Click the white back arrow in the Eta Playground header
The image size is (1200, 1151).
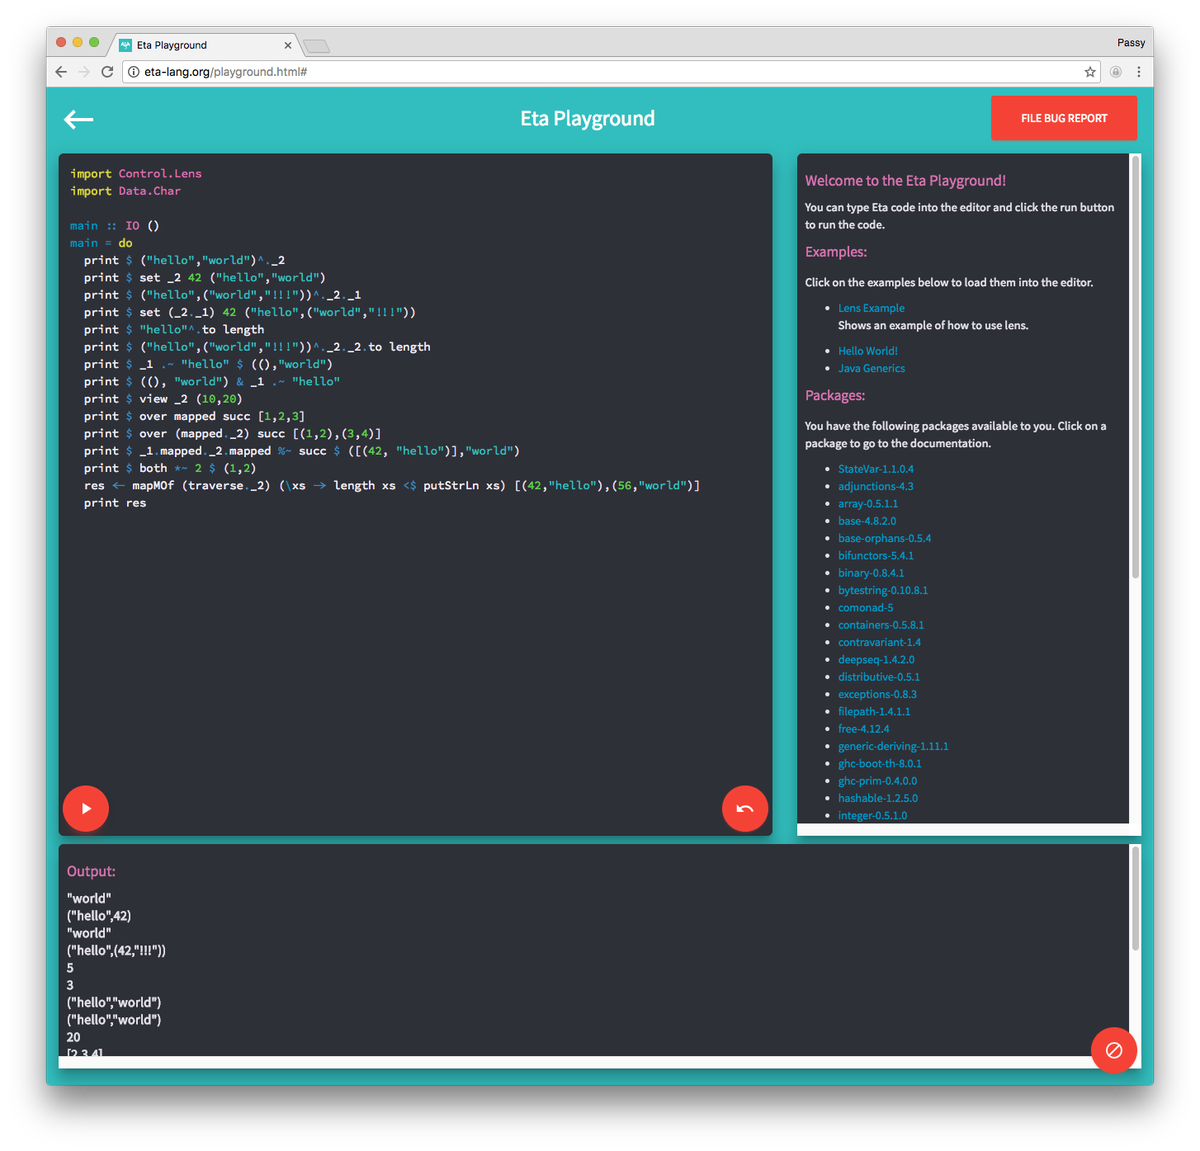(79, 119)
